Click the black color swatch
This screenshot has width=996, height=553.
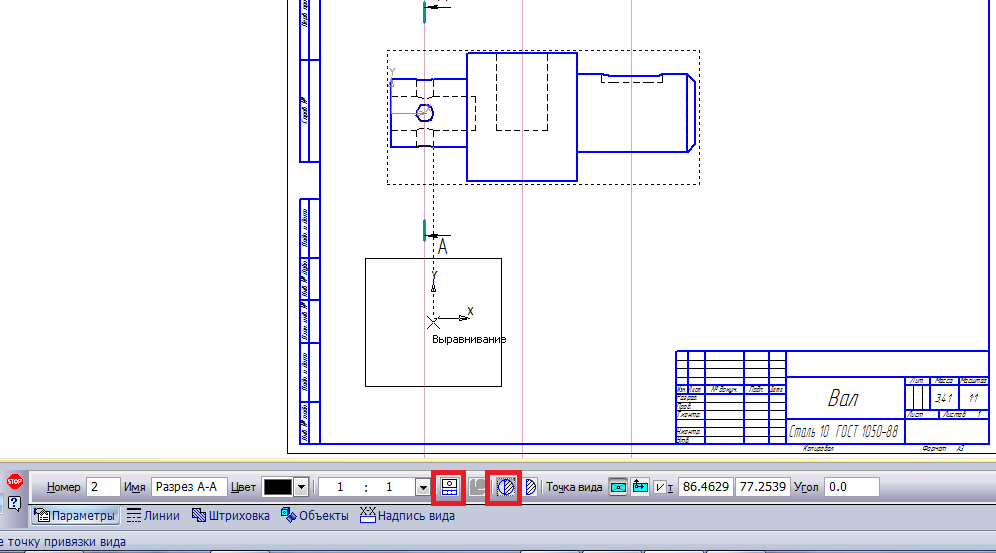click(277, 487)
